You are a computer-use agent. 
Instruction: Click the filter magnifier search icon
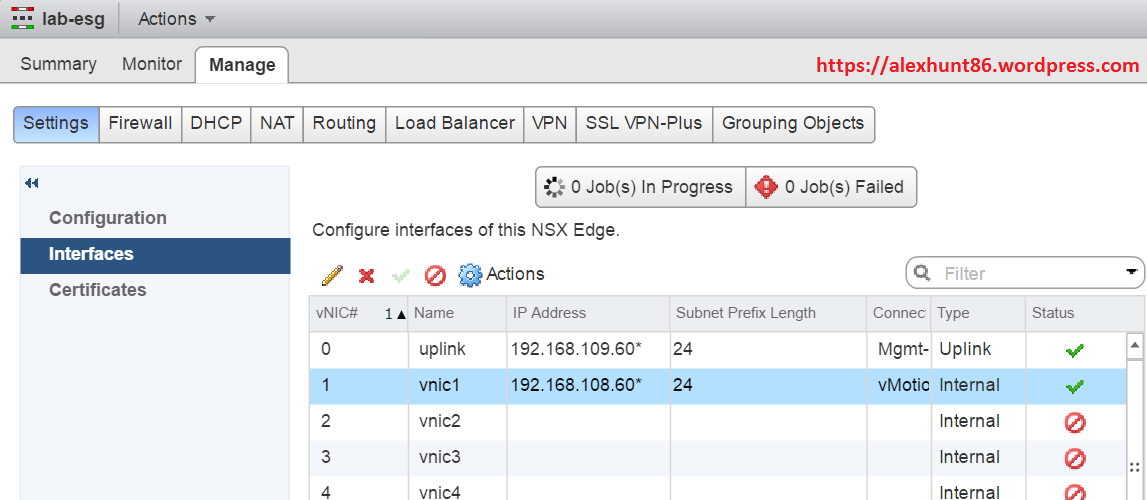(923, 273)
